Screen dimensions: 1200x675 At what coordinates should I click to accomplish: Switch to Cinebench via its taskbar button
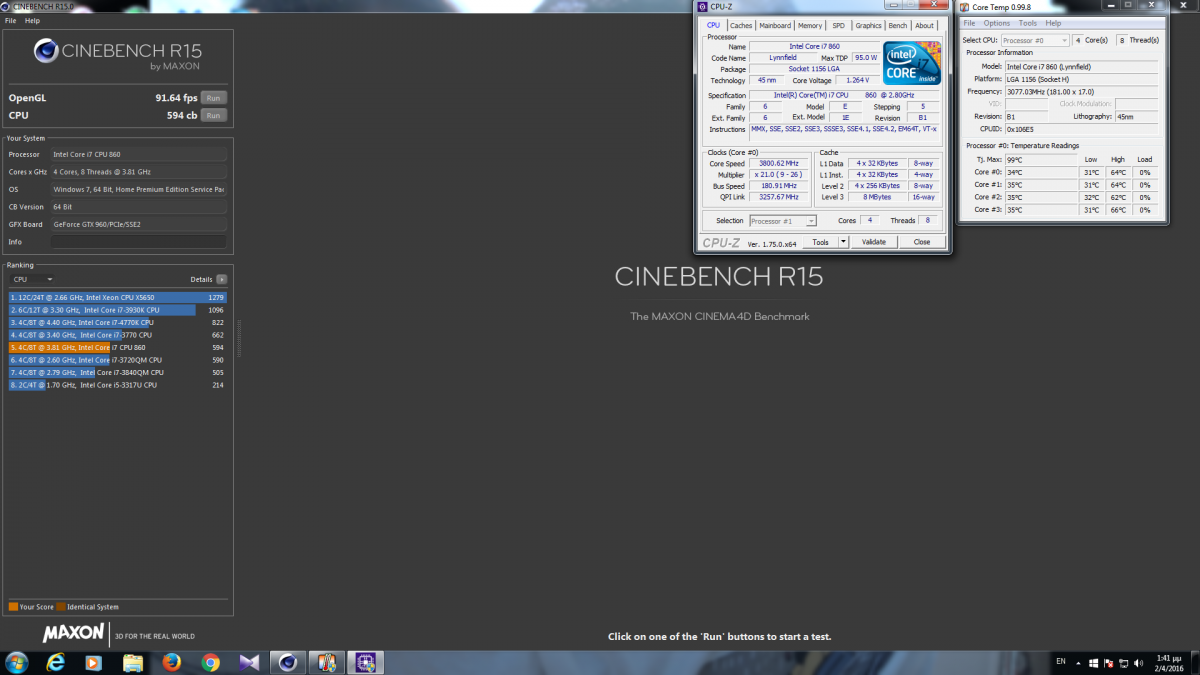click(x=288, y=662)
